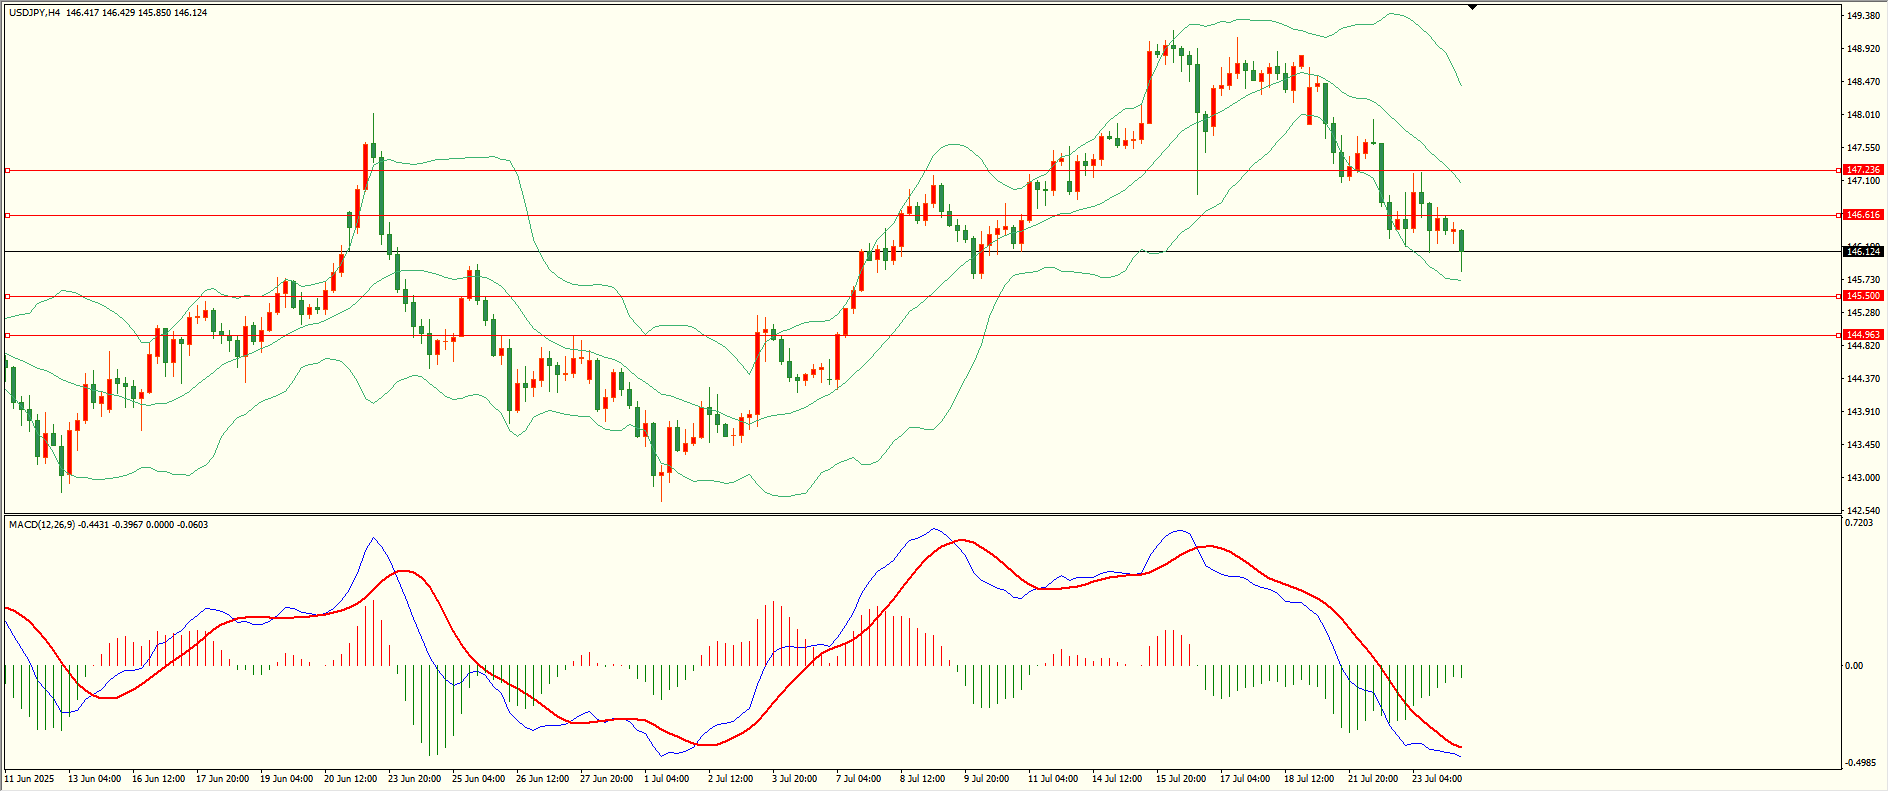Click the left anchor of the 145.500 line

(7, 296)
